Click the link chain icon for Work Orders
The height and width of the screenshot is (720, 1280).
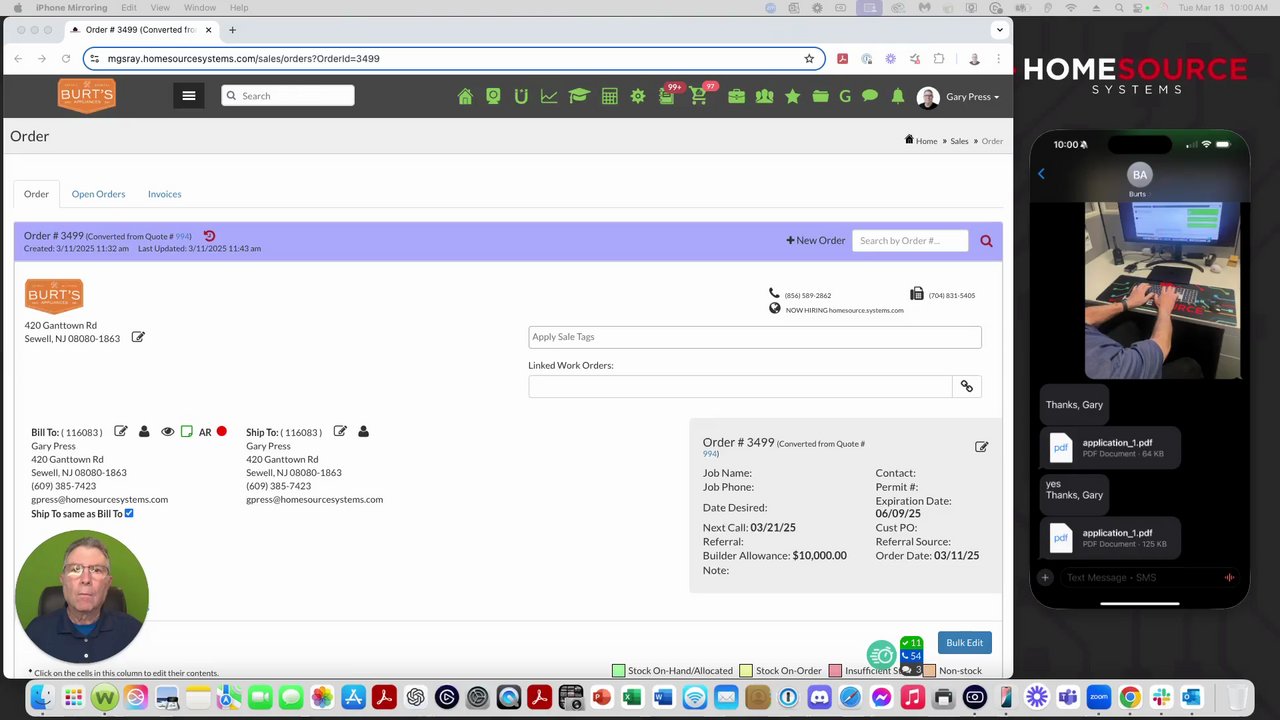(967, 386)
